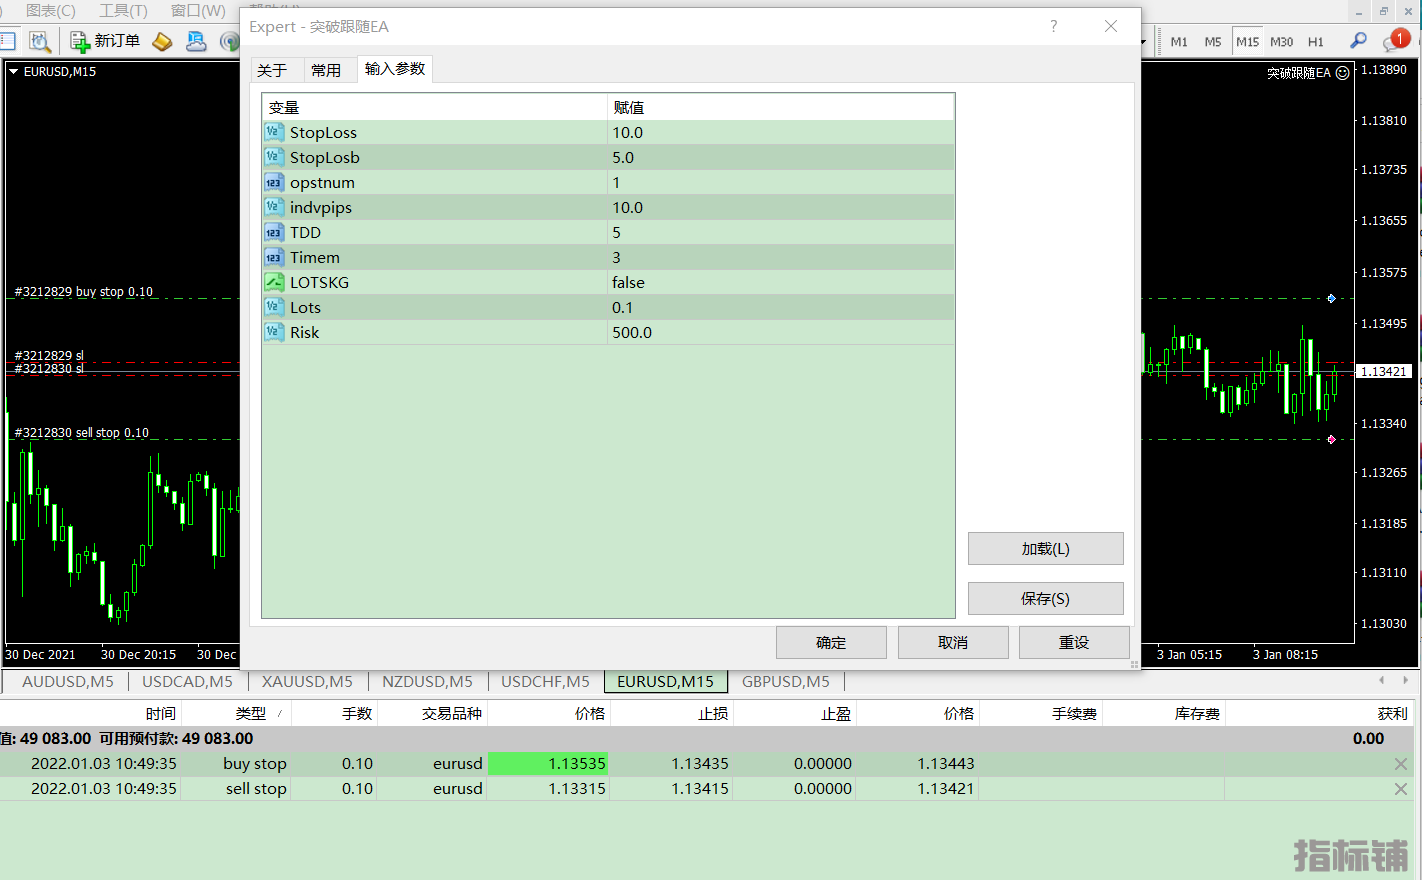Viewport: 1422px width, 880px height.
Task: Open the Strategy Tester magnifier toolbar icon
Action: [x=39, y=41]
